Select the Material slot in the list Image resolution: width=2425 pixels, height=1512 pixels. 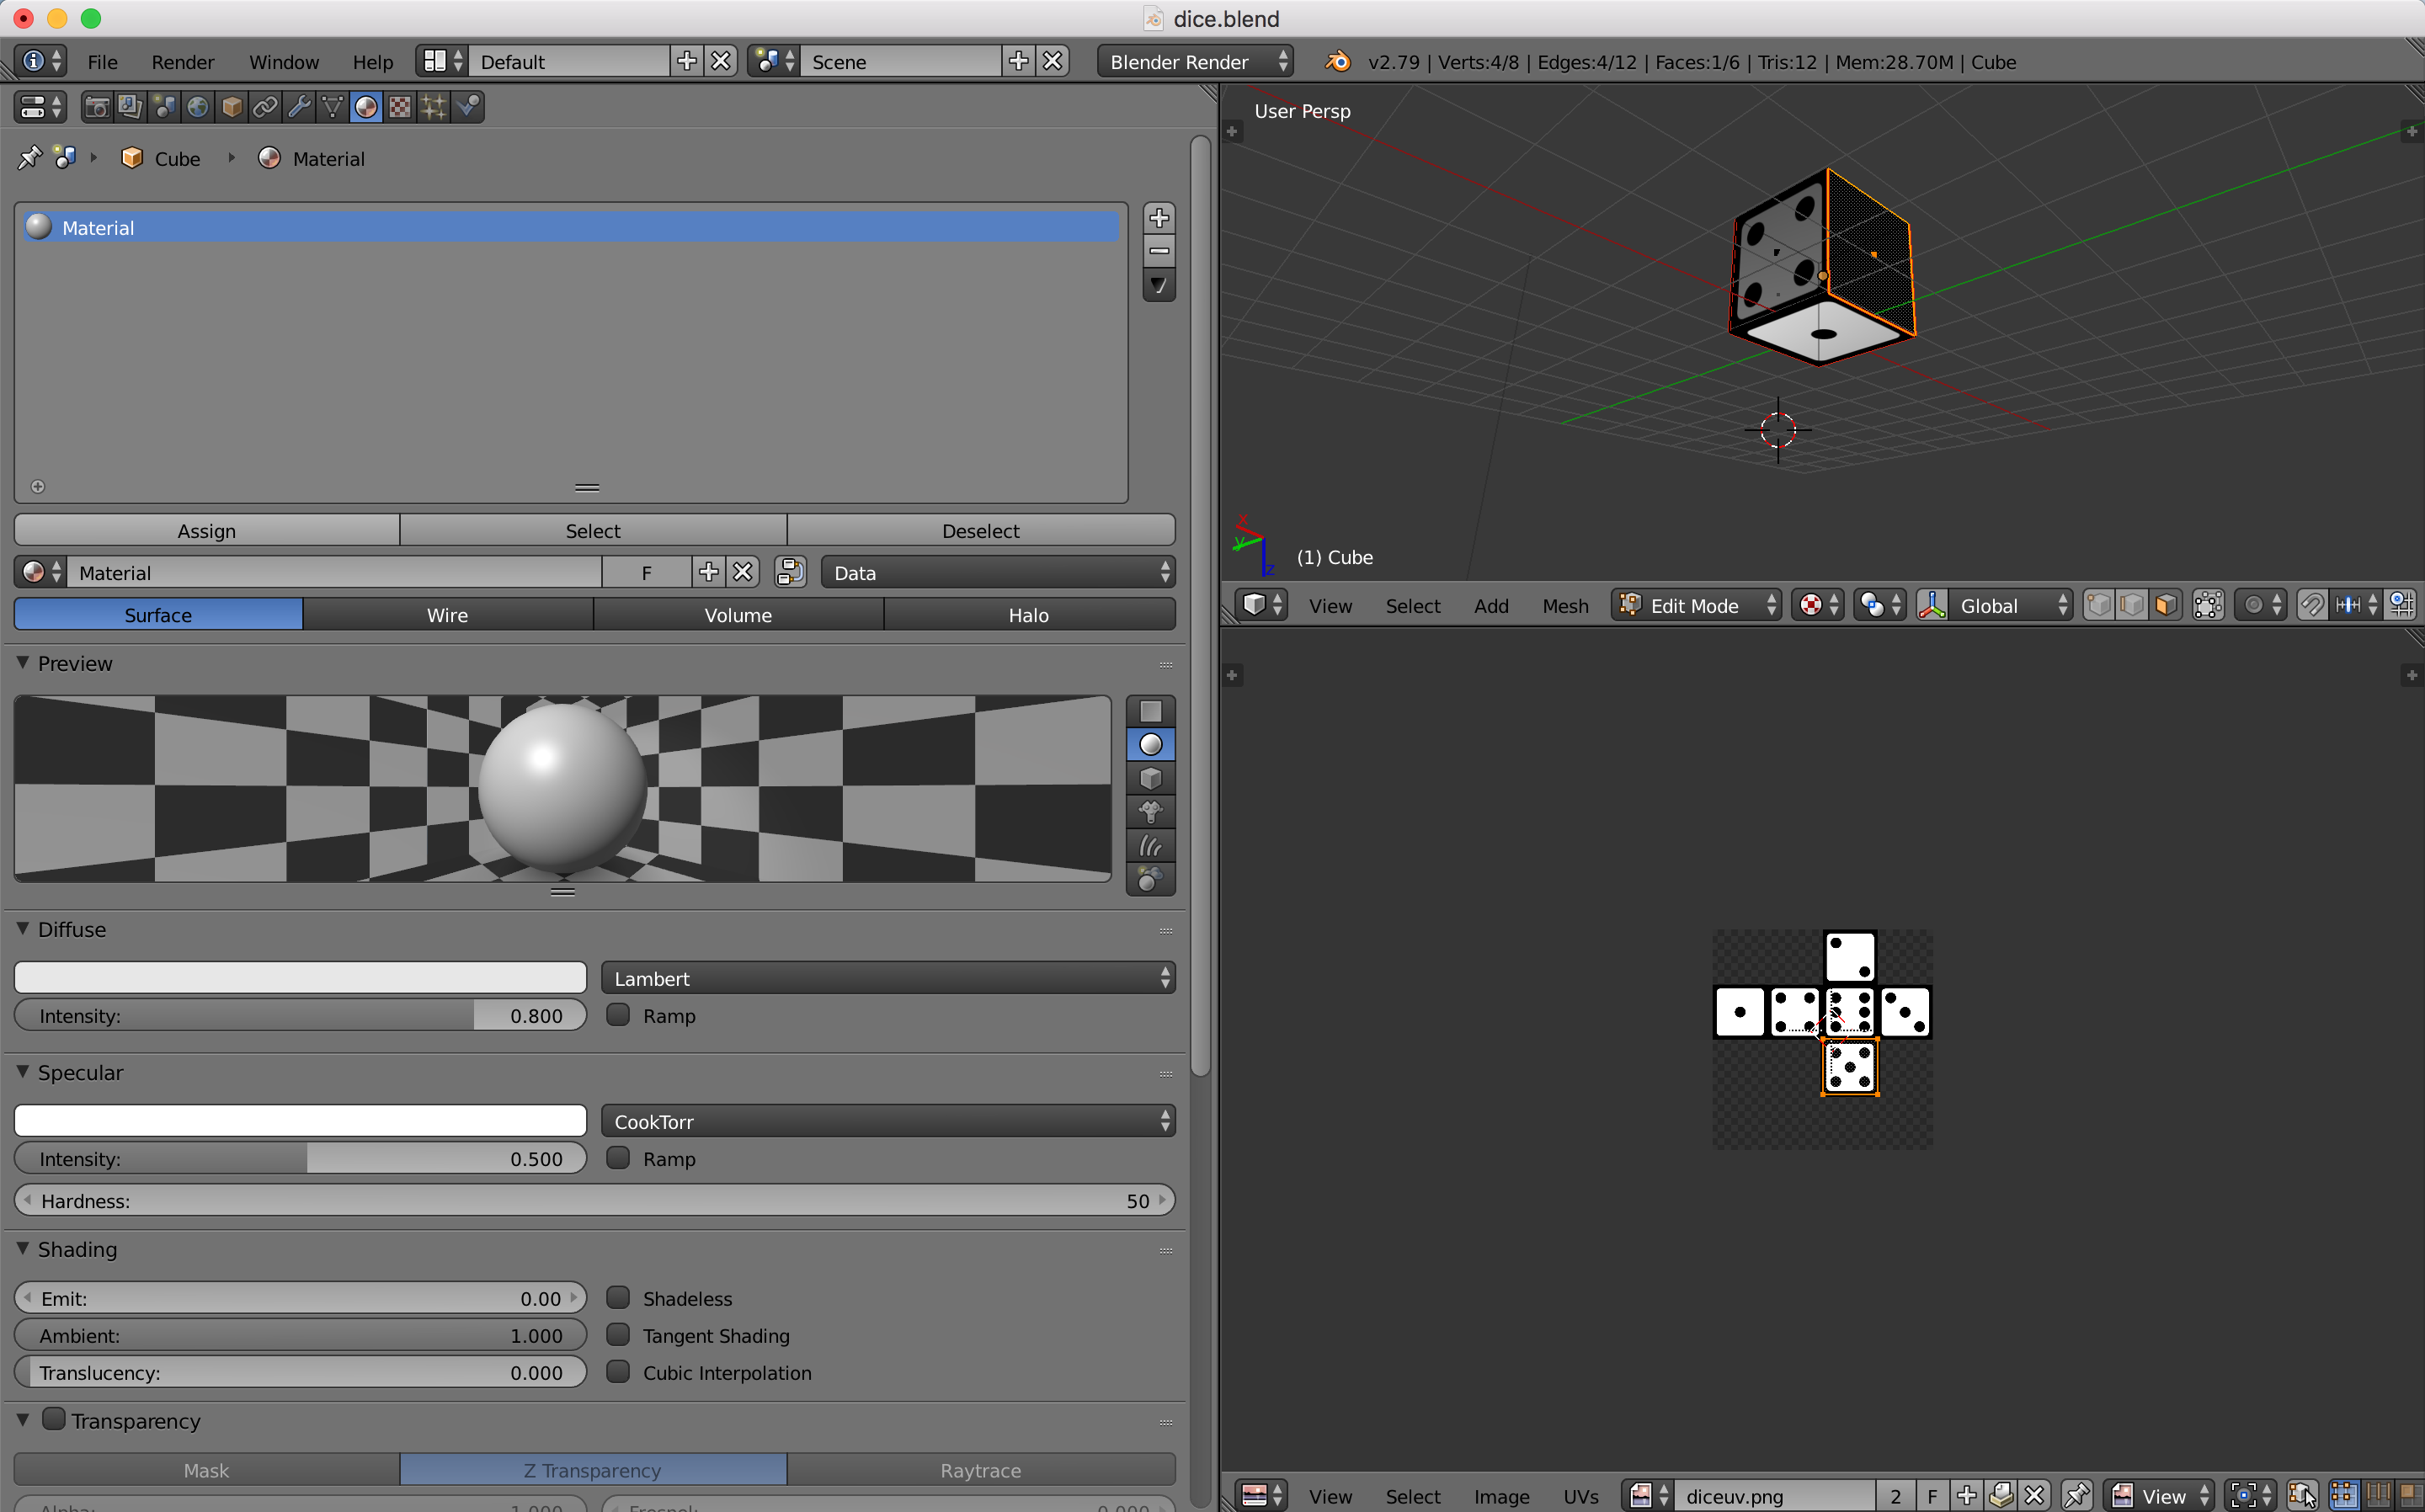click(570, 227)
